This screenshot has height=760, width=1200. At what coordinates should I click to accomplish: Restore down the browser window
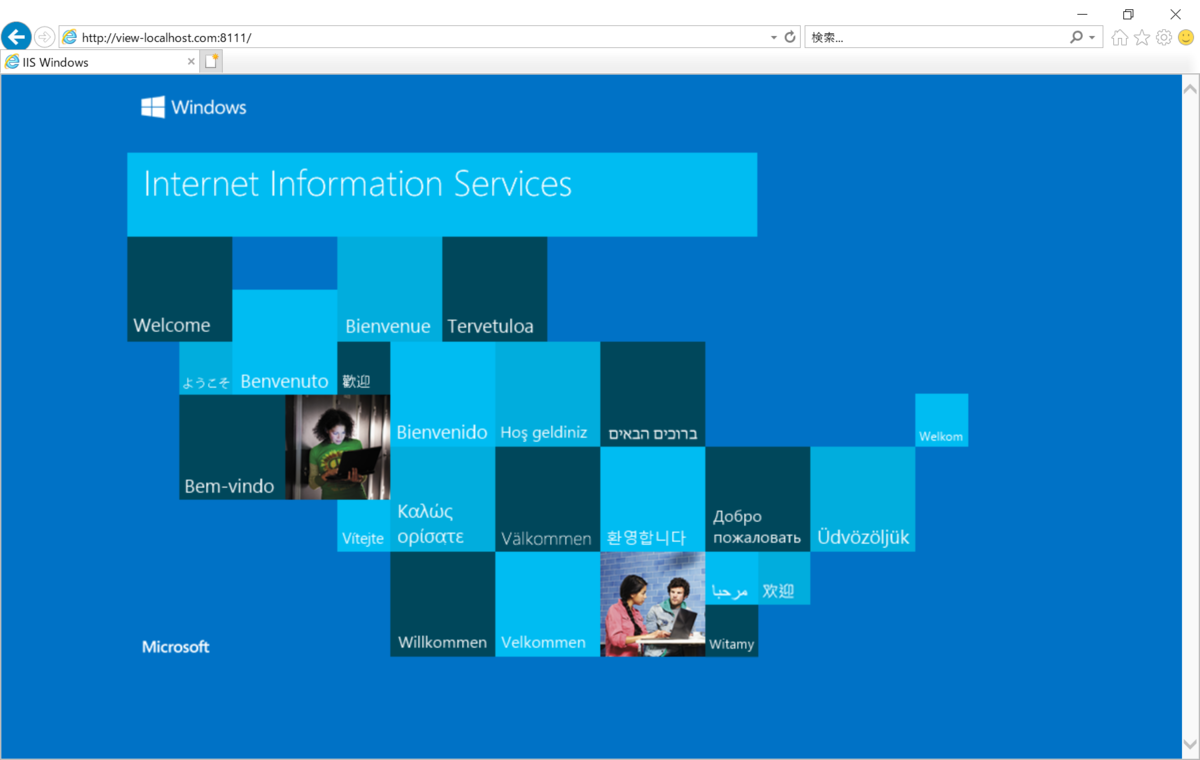click(1129, 14)
